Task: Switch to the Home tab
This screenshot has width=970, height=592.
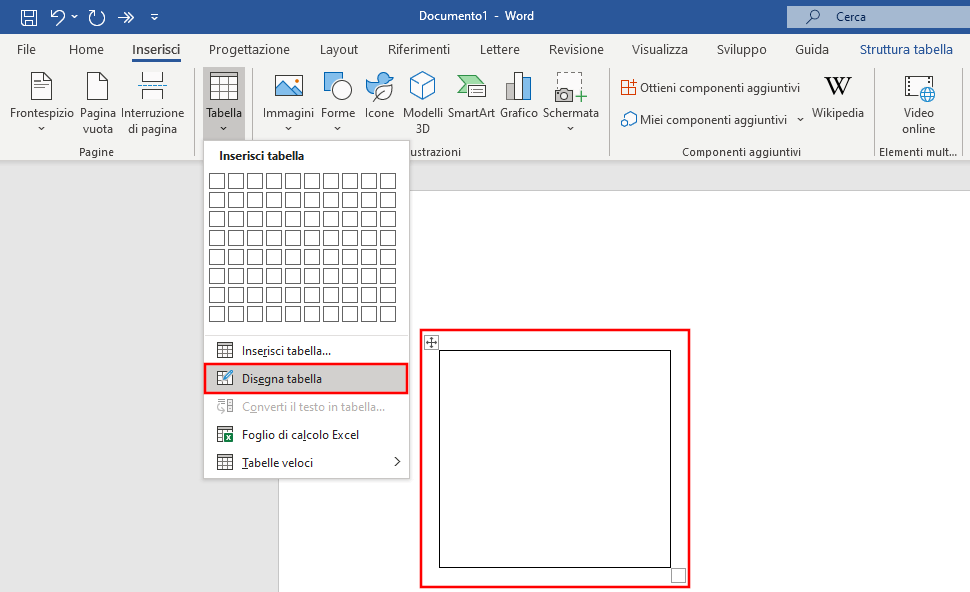Action: point(86,49)
